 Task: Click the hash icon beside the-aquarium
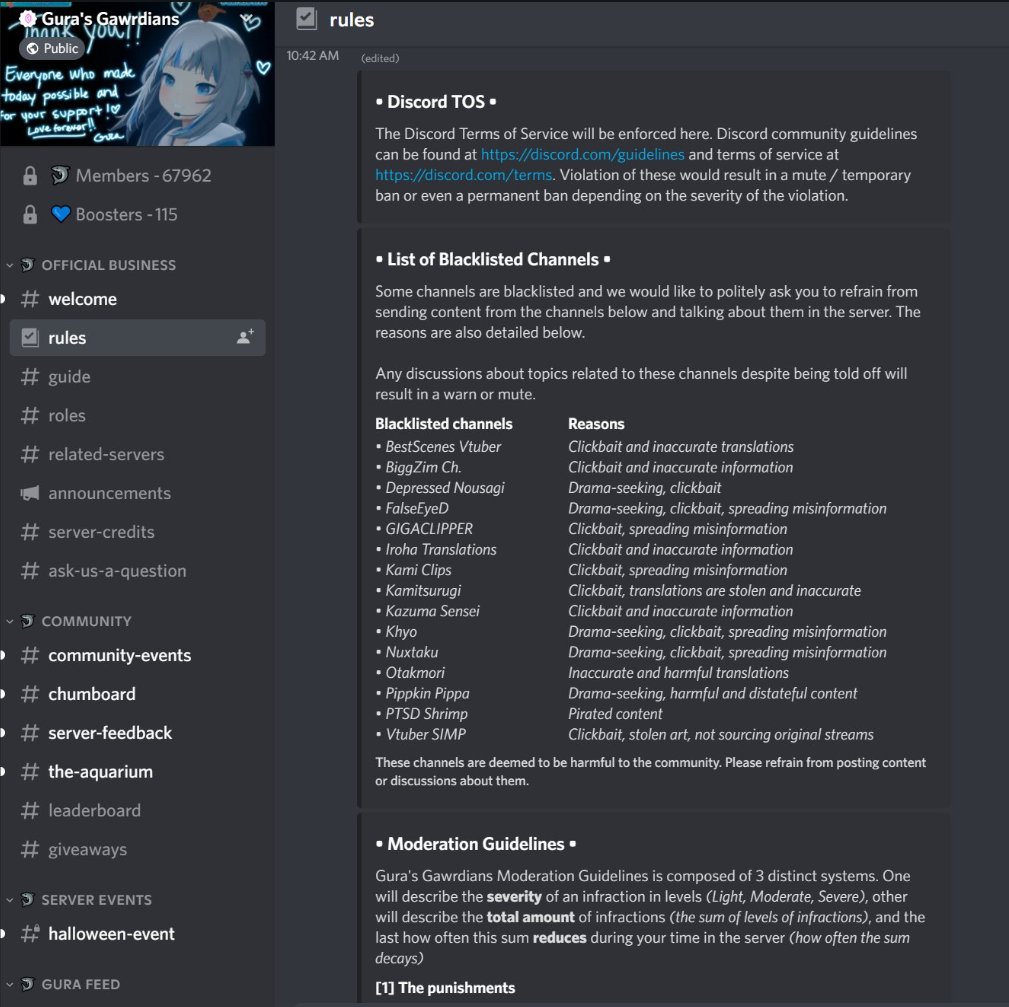tap(30, 771)
